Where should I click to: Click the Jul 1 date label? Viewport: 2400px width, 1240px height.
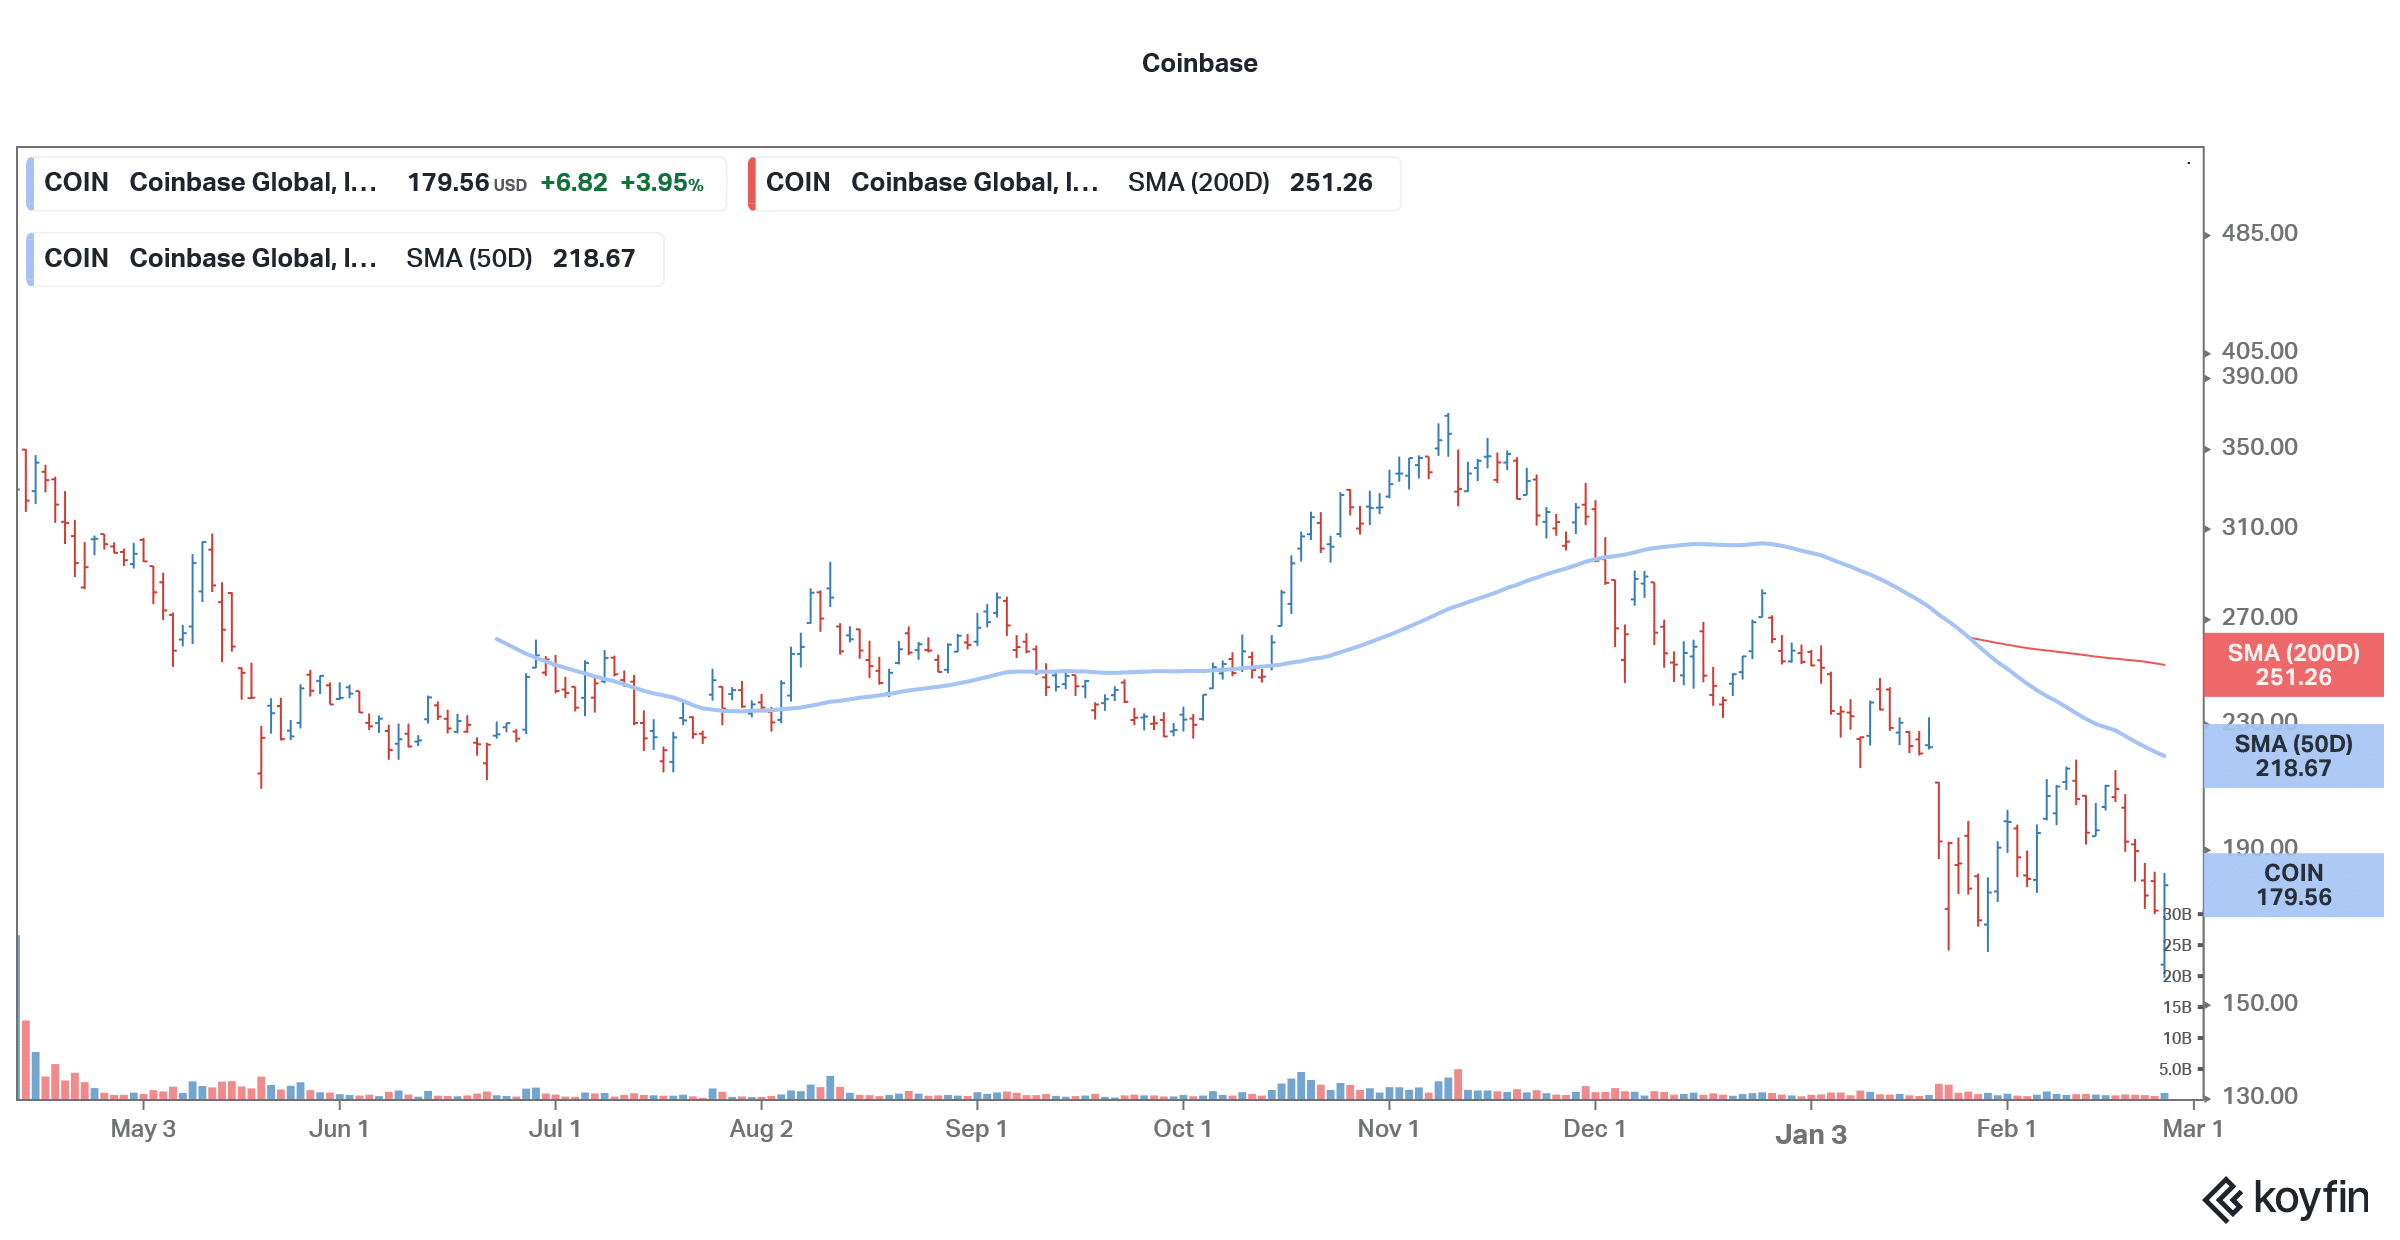[555, 1129]
